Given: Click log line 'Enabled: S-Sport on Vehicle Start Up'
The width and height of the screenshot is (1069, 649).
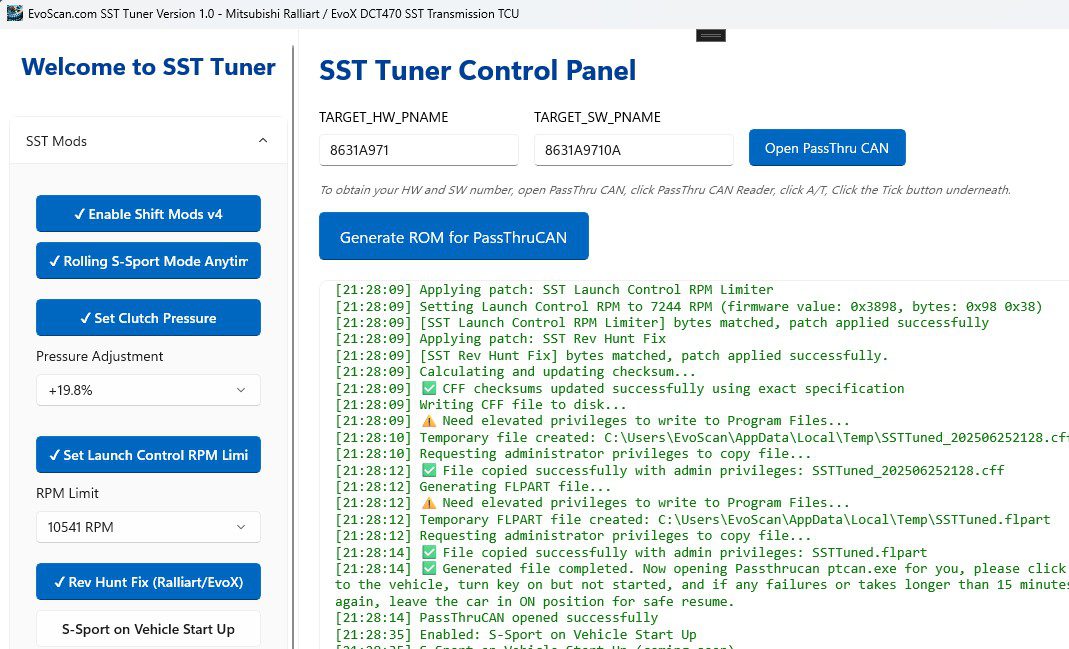Looking at the screenshot, I should [x=515, y=634].
